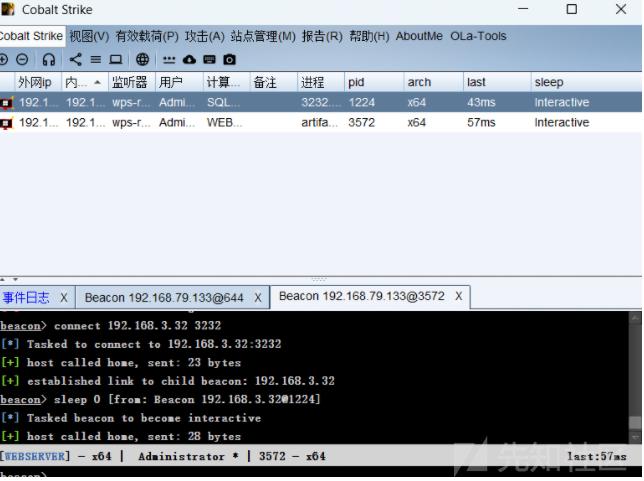The height and width of the screenshot is (481, 644).
Task: Open the OLa-Tools menu
Action: (478, 36)
